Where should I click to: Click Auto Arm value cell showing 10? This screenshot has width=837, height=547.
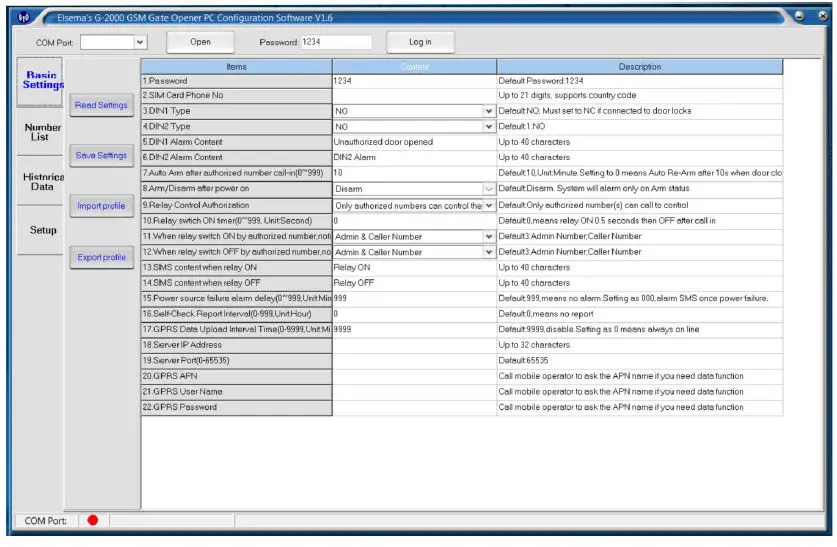tap(414, 173)
